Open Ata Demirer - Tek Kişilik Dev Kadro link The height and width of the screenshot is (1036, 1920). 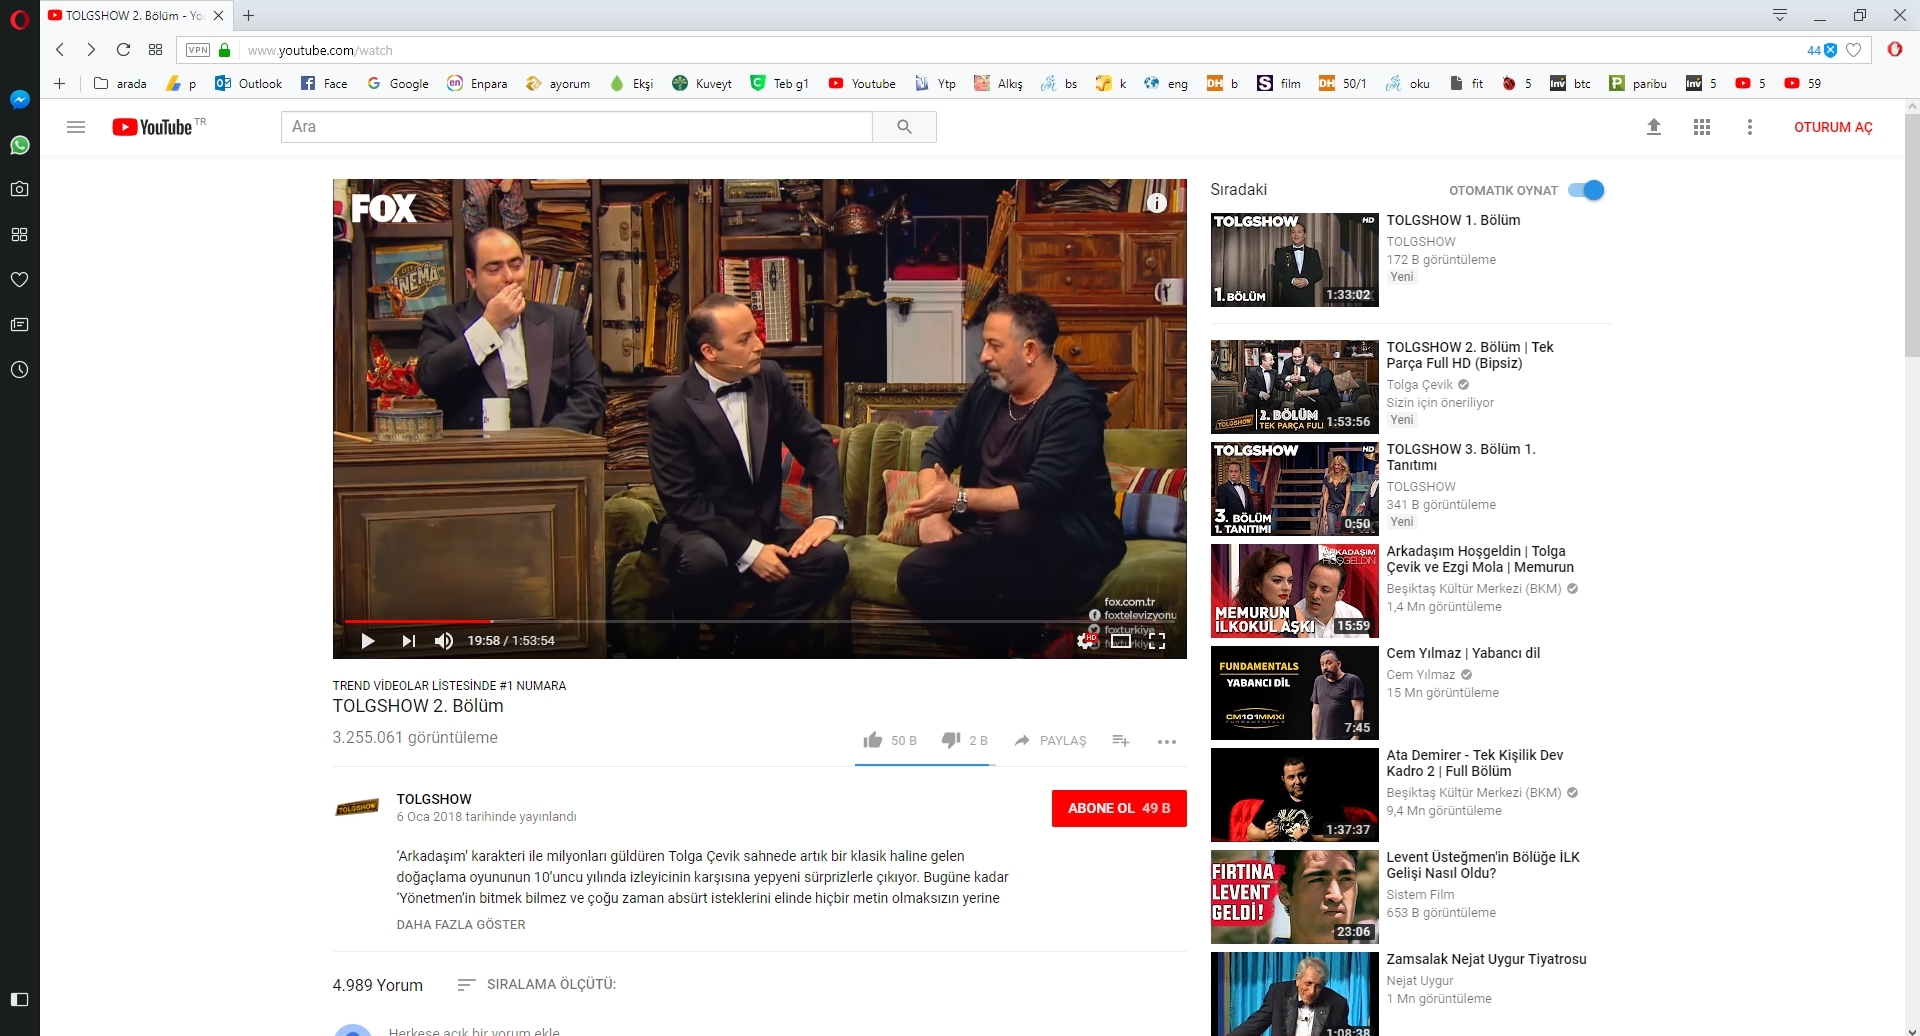click(x=1475, y=763)
